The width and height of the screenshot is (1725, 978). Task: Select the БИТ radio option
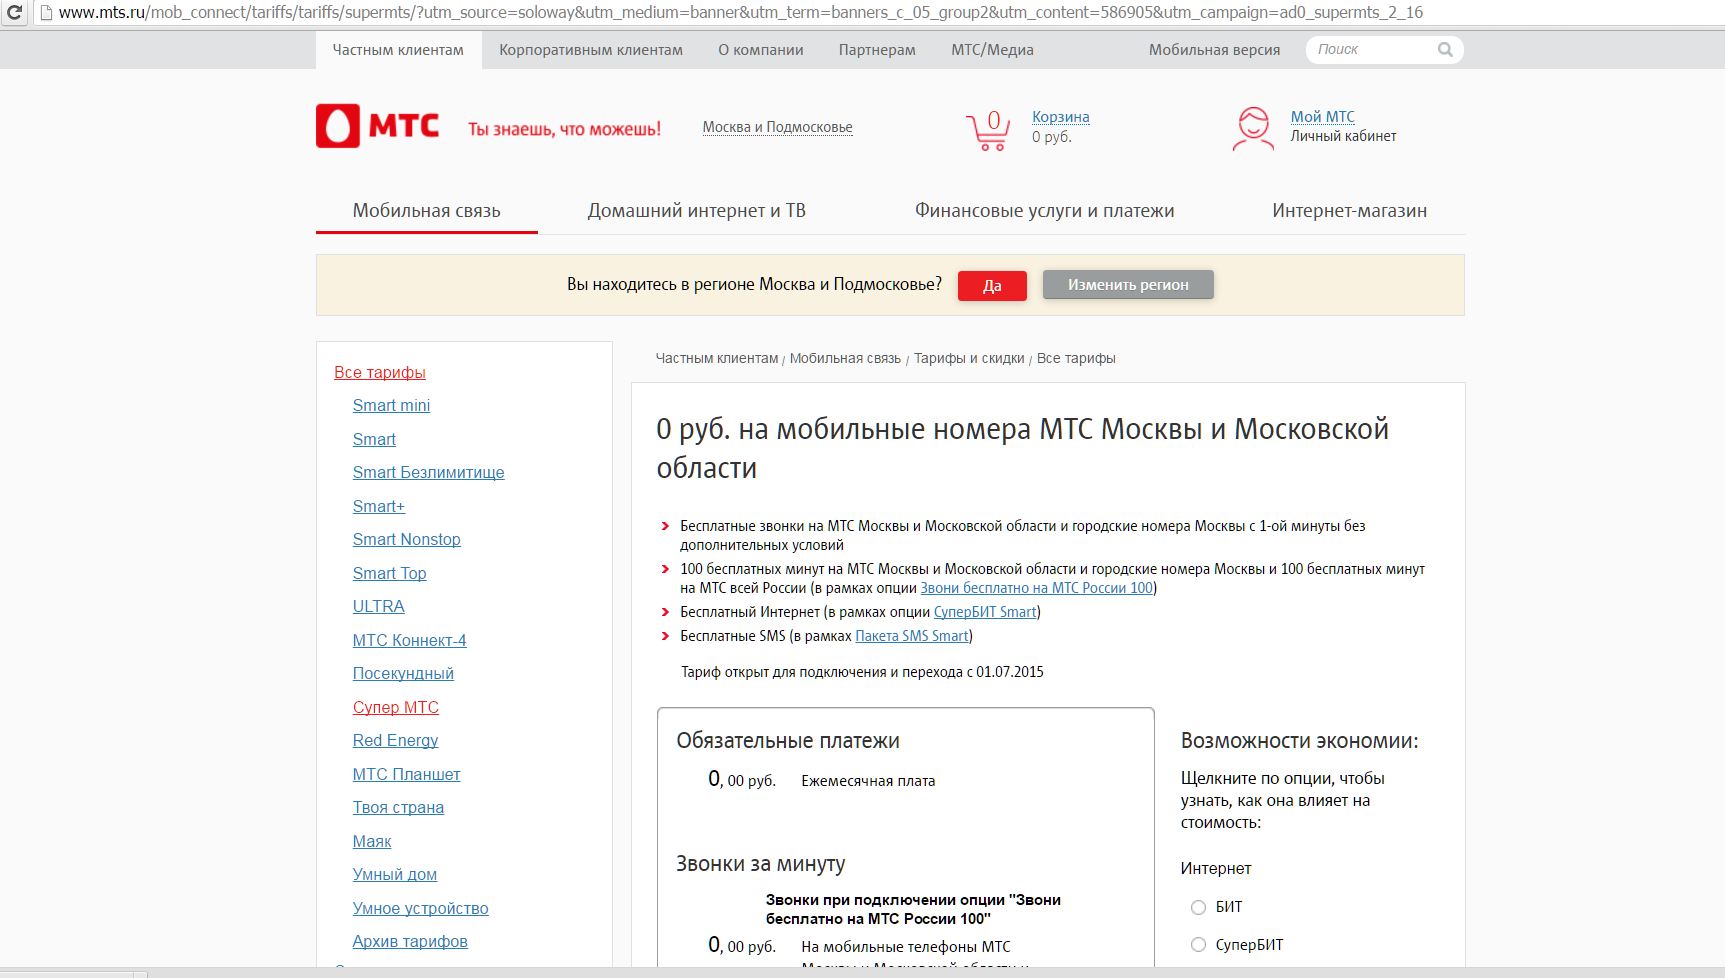(1198, 907)
